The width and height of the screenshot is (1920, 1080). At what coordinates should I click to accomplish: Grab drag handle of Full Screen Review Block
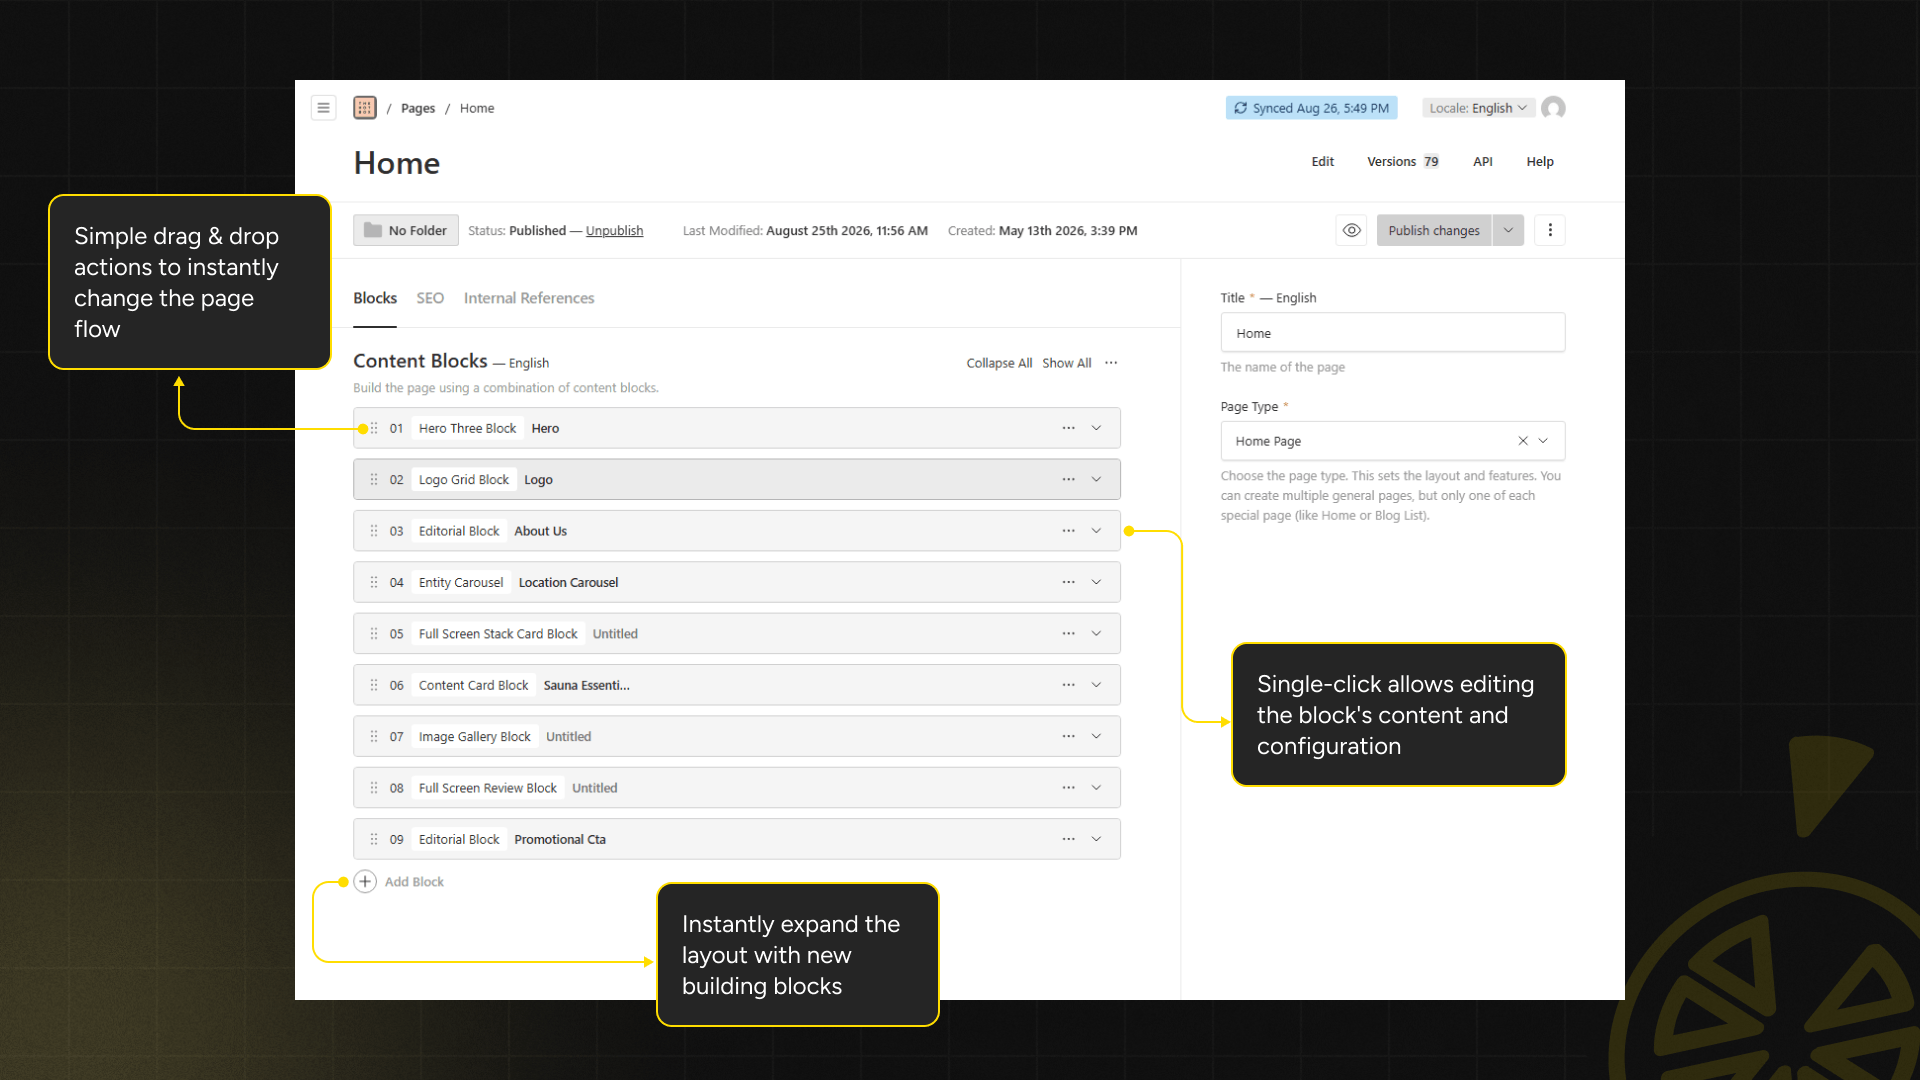tap(374, 788)
